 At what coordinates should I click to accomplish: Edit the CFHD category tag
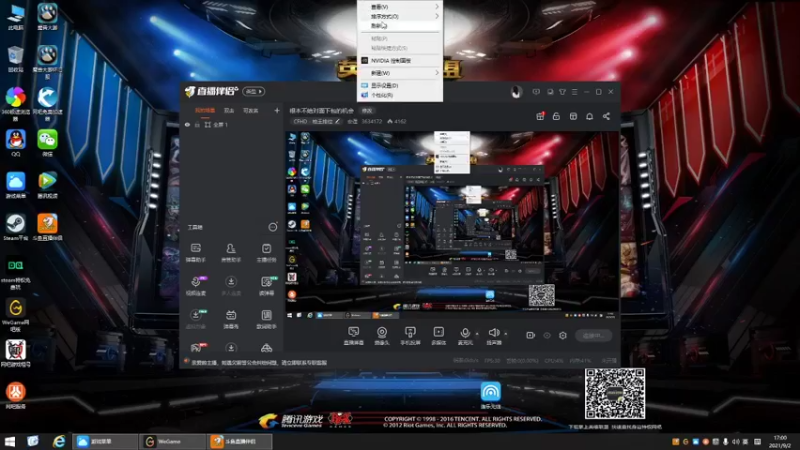point(316,121)
